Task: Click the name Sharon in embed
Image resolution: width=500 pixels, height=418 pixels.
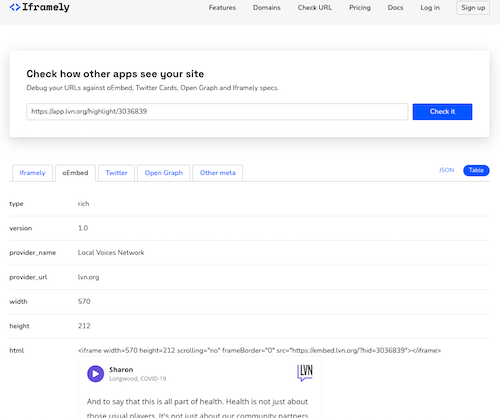Action: [x=121, y=370]
